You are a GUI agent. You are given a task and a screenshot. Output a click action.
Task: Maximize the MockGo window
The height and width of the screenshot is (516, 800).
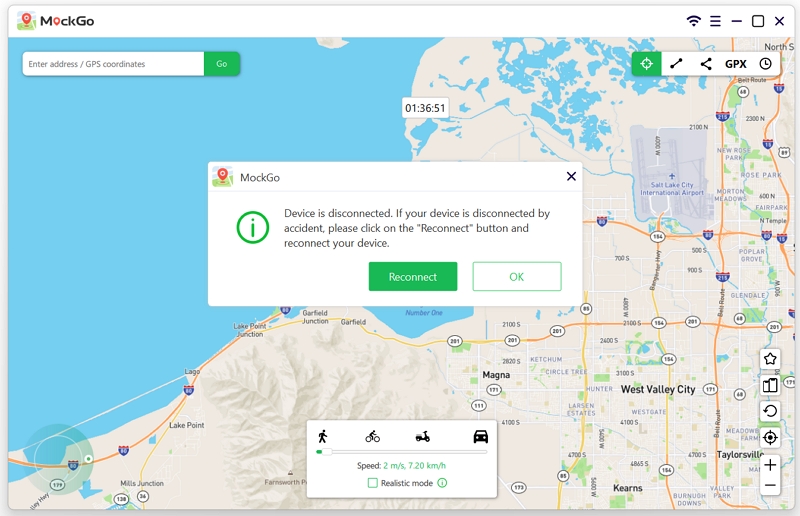pyautogui.click(x=758, y=21)
